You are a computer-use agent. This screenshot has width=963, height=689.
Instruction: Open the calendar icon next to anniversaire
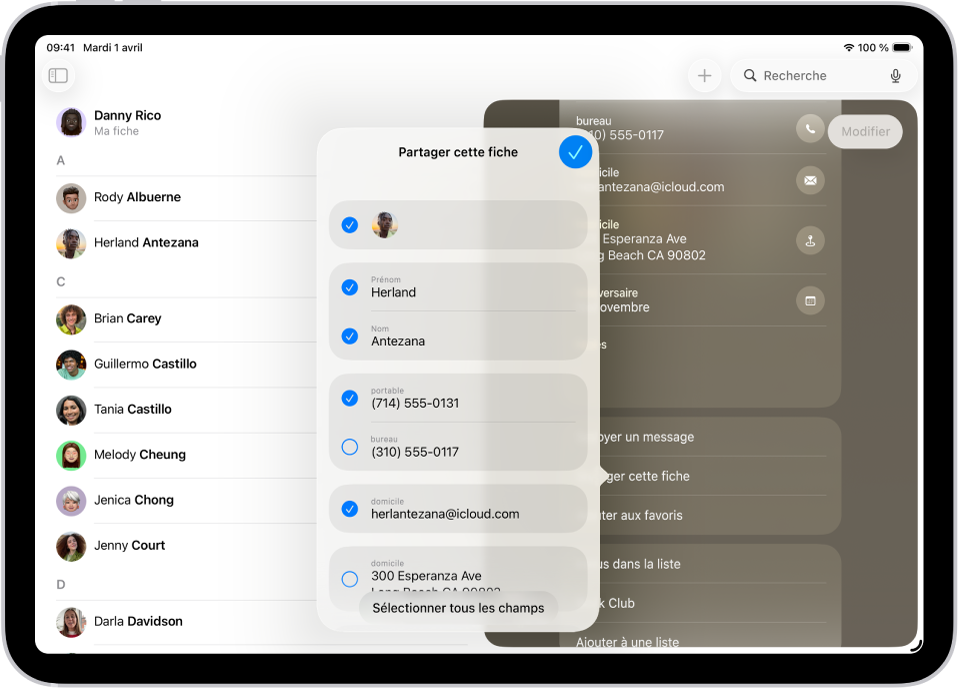click(809, 300)
